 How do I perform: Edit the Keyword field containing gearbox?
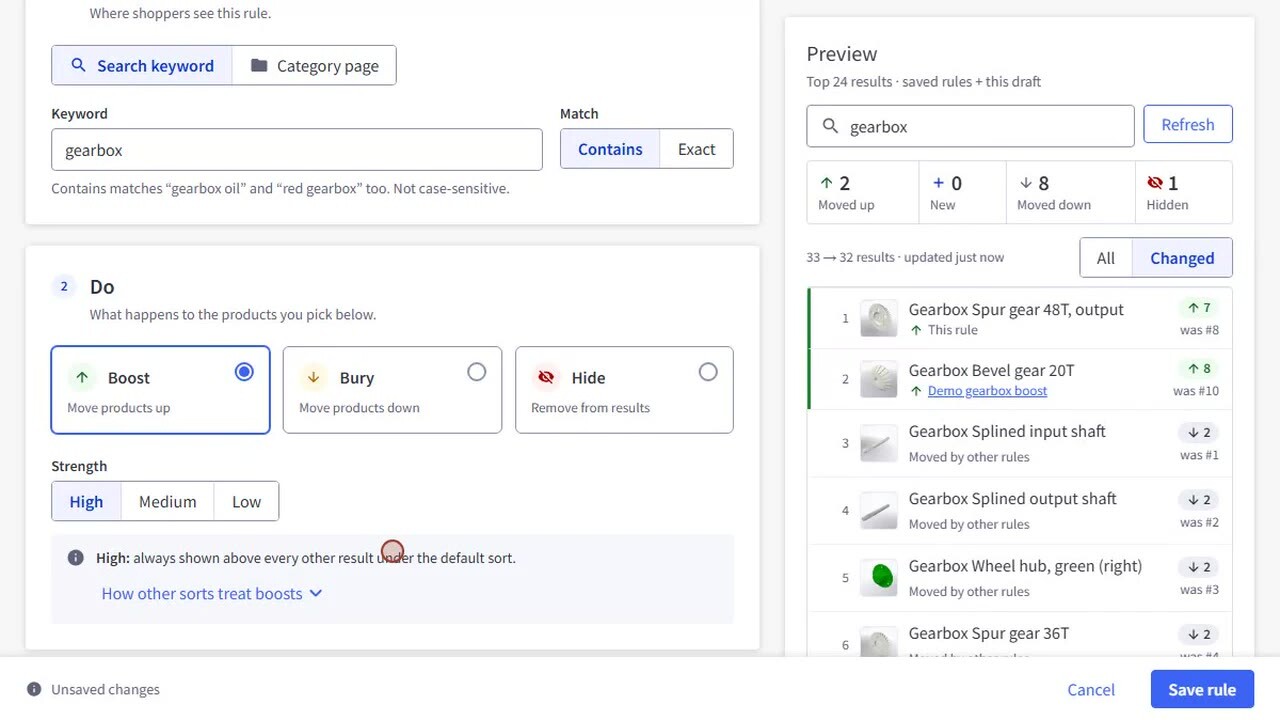[297, 150]
